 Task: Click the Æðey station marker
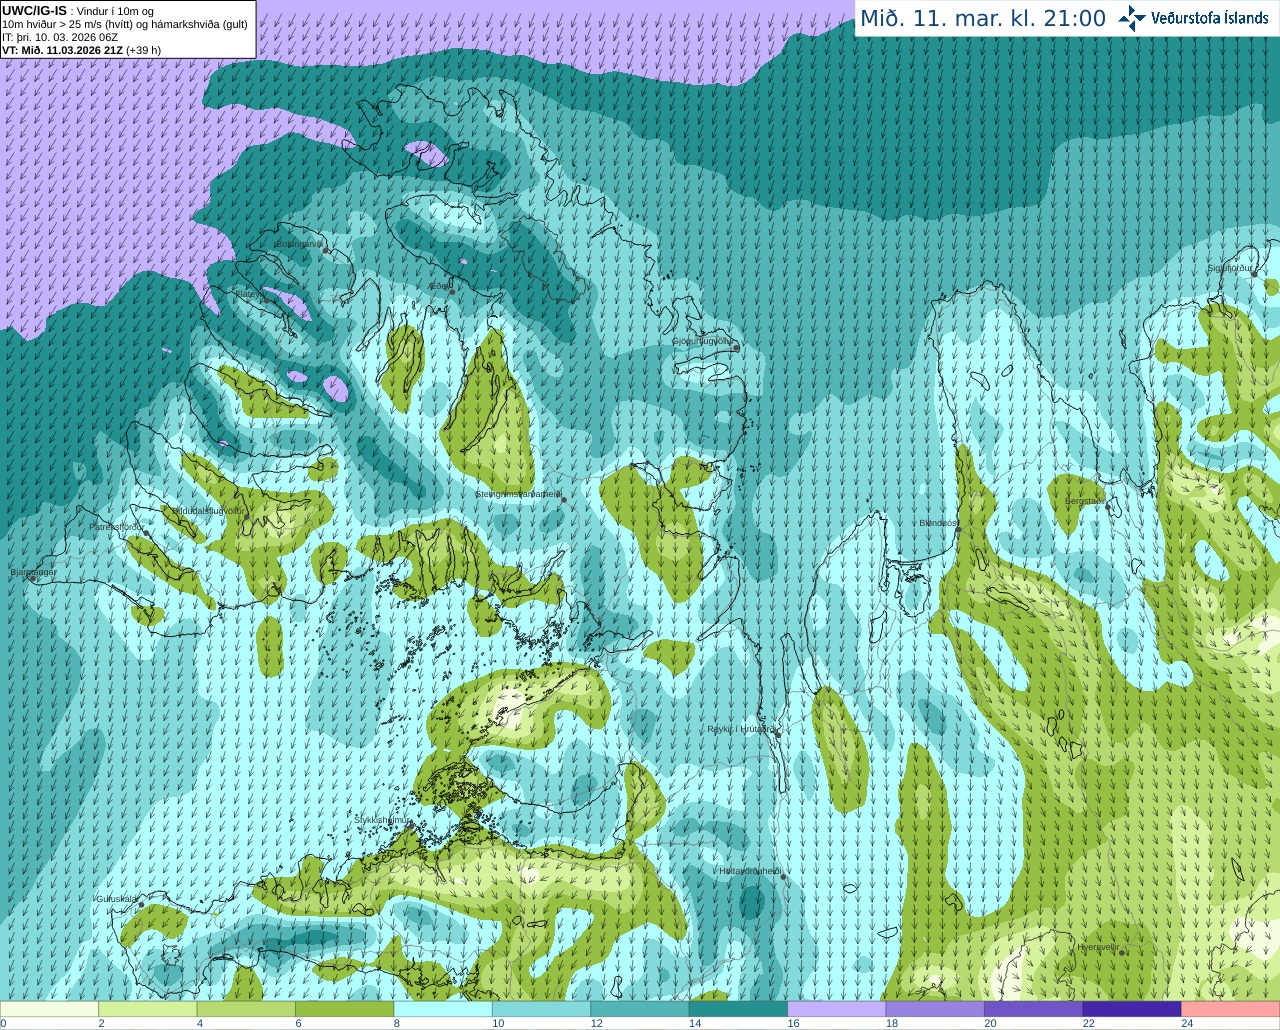(452, 291)
